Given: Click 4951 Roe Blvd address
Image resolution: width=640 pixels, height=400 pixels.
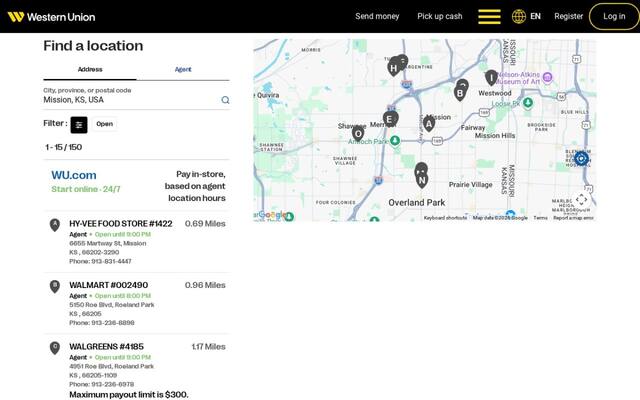Looking at the screenshot, I should click(111, 367).
